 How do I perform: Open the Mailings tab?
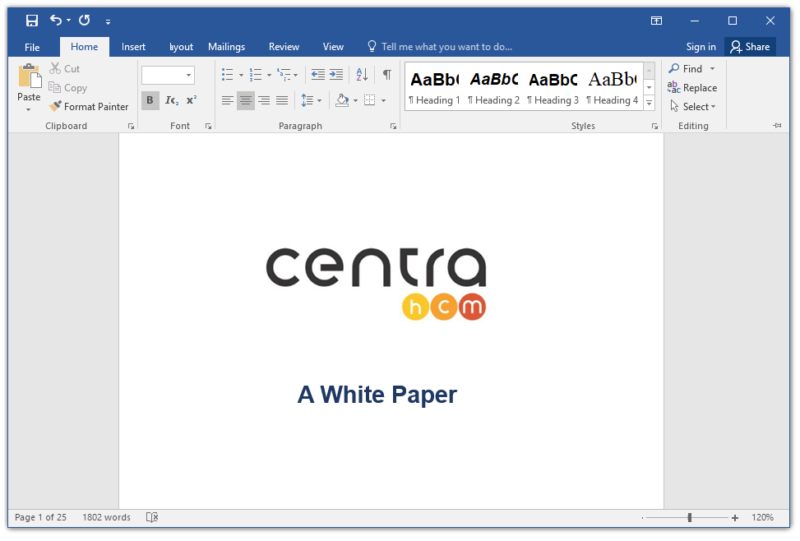pos(226,46)
